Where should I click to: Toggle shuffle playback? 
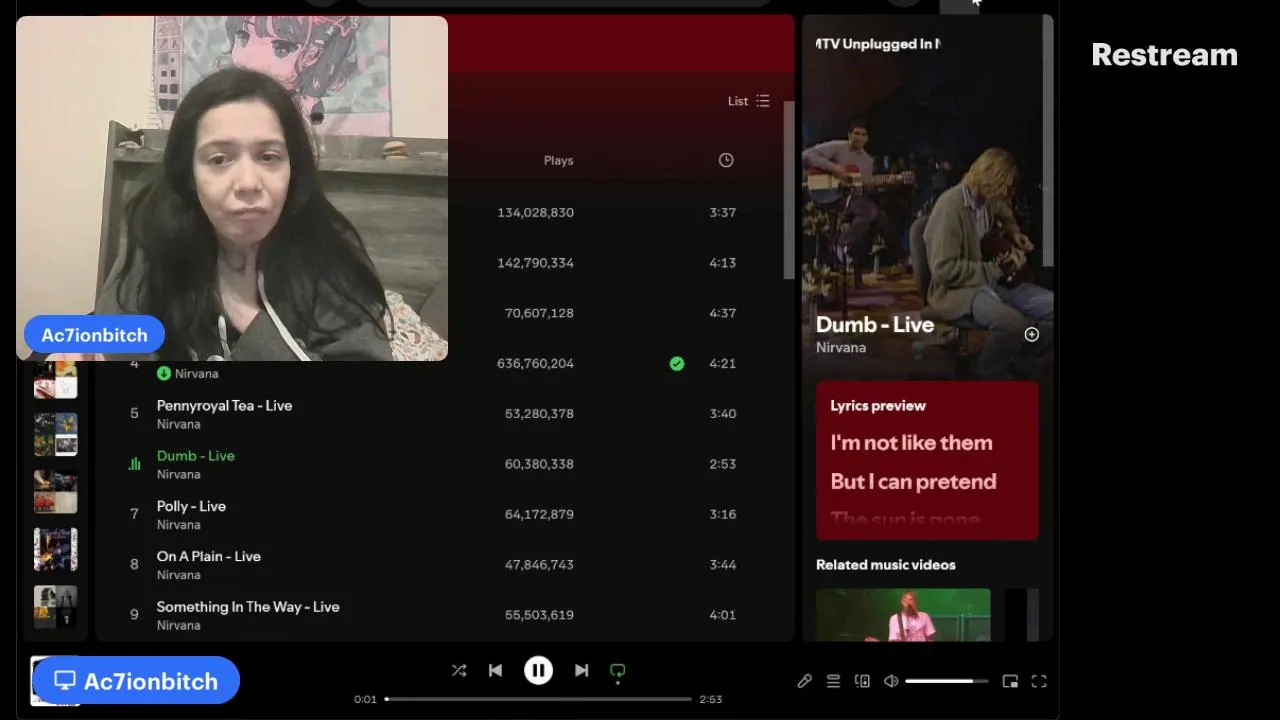coord(459,671)
